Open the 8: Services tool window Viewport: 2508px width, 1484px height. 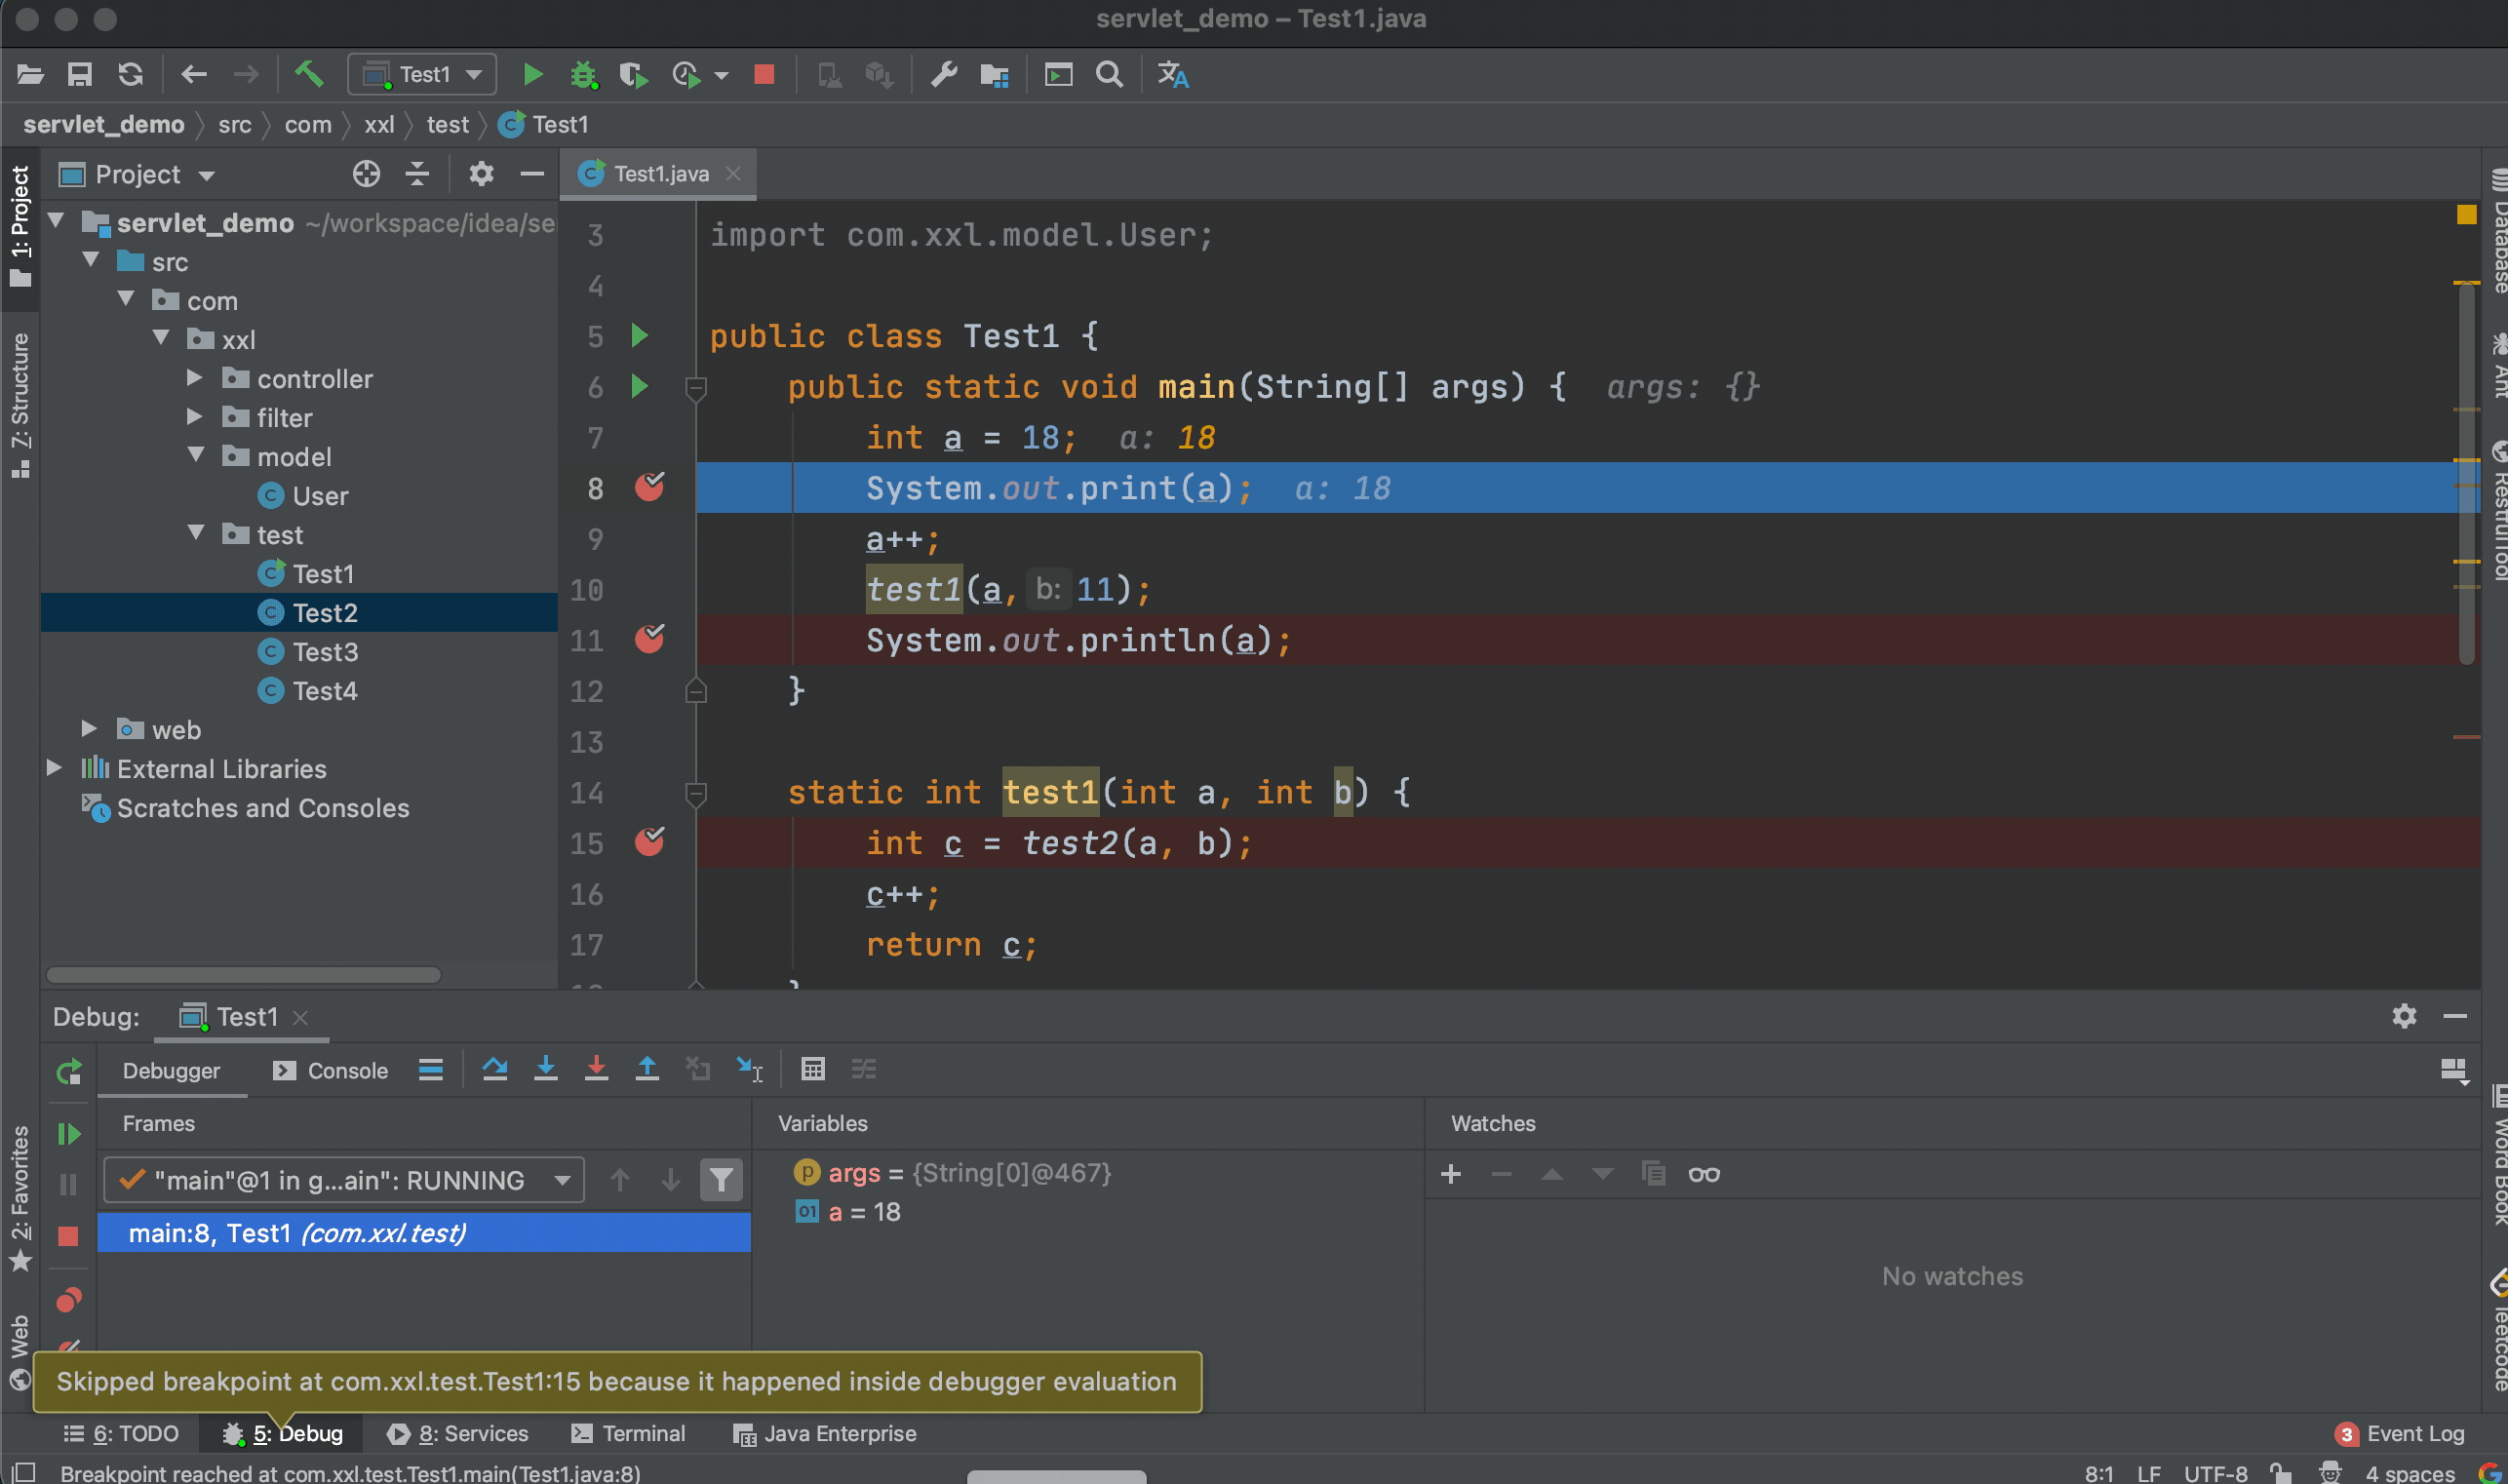pos(458,1434)
